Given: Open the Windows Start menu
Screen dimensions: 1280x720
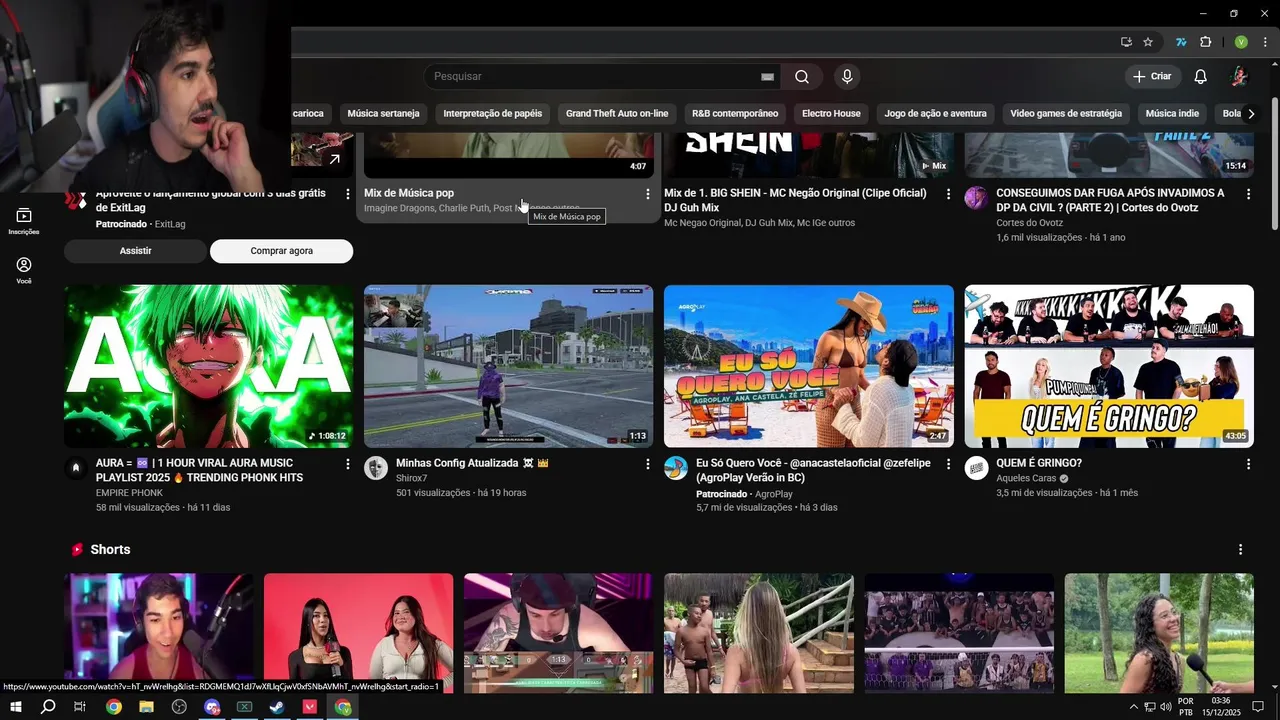Looking at the screenshot, I should (16, 707).
